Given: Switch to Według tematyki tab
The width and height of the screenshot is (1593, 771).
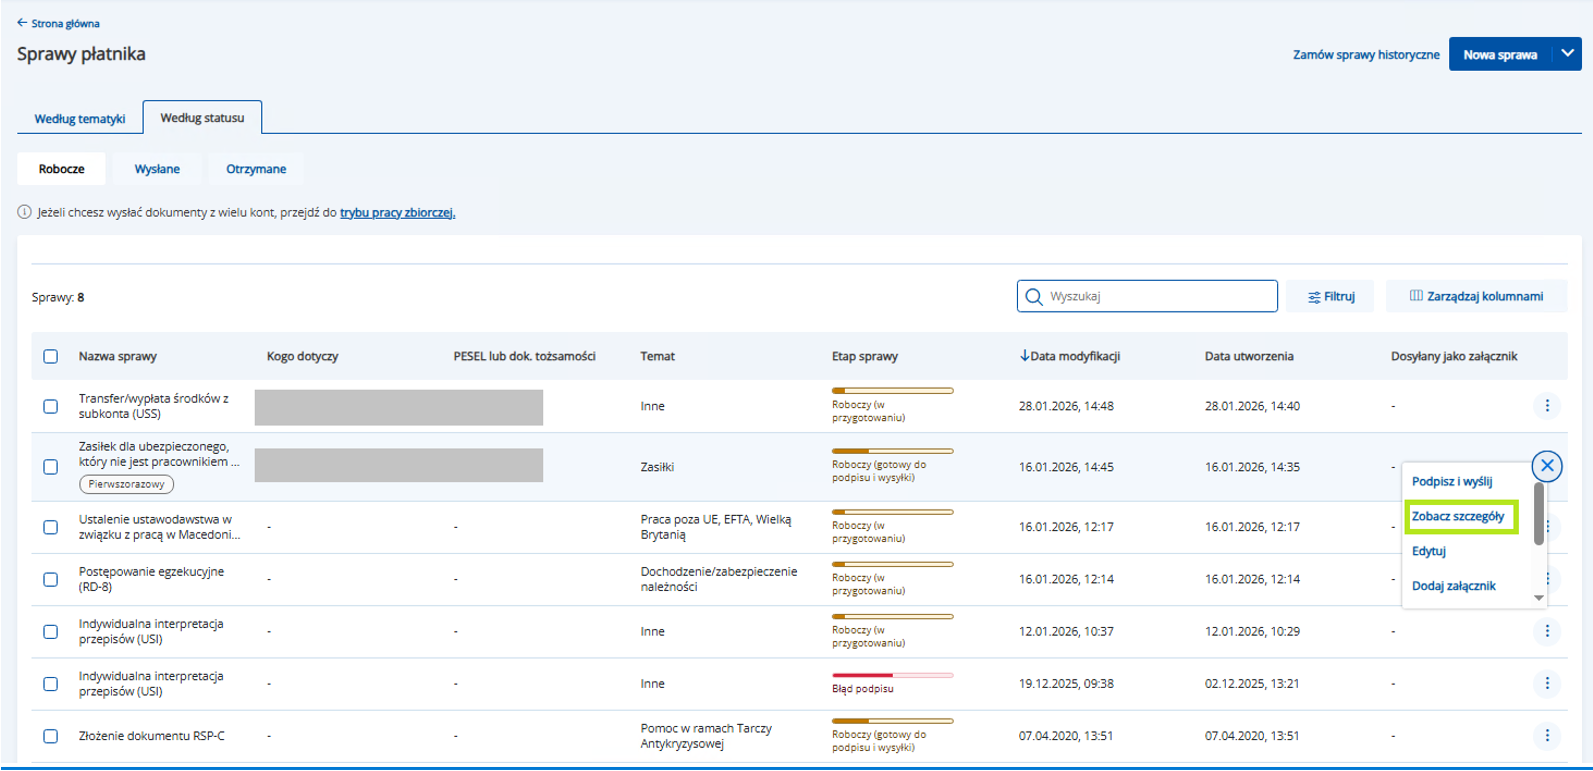Looking at the screenshot, I should (80, 119).
